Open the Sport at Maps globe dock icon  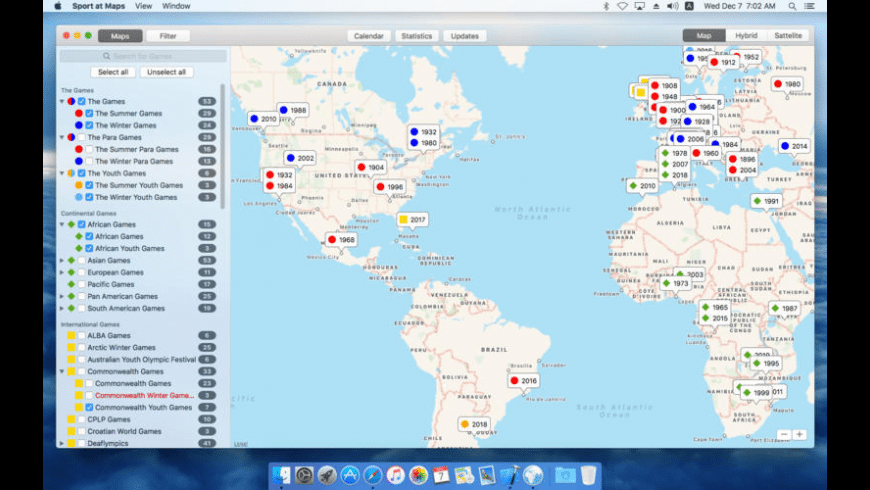tap(533, 476)
